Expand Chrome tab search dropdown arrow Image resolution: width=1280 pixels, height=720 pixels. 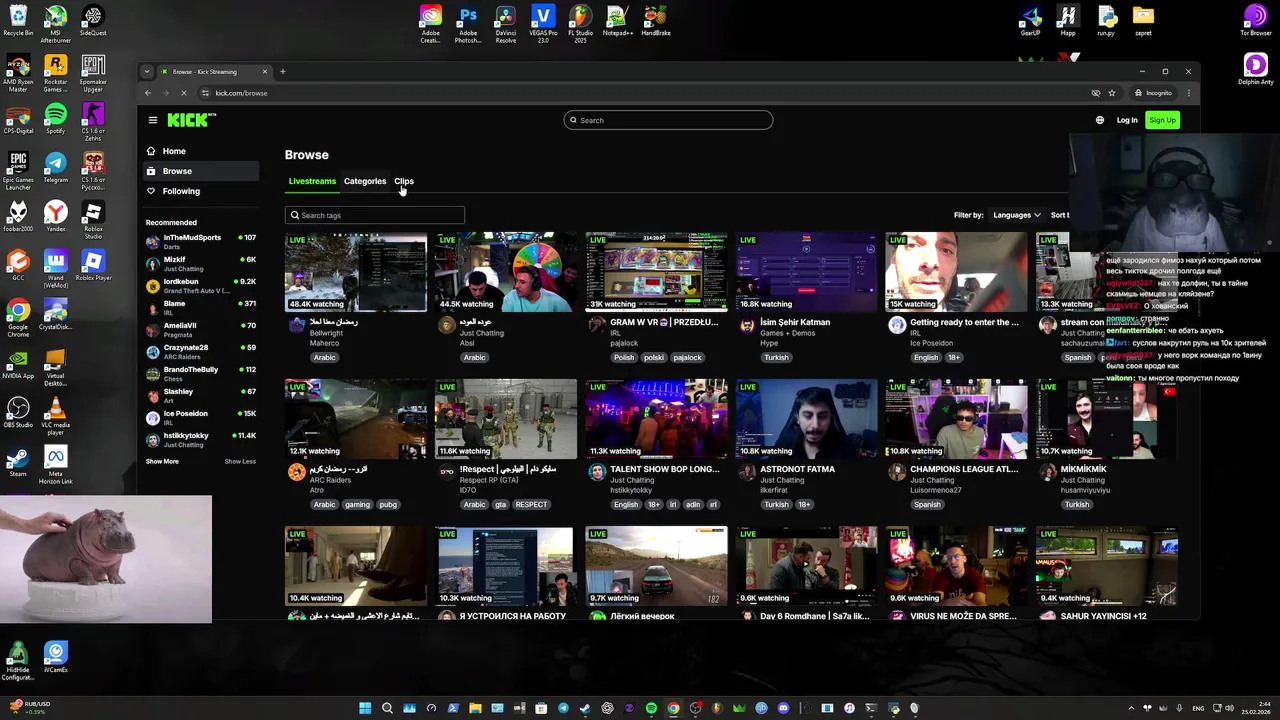[147, 72]
